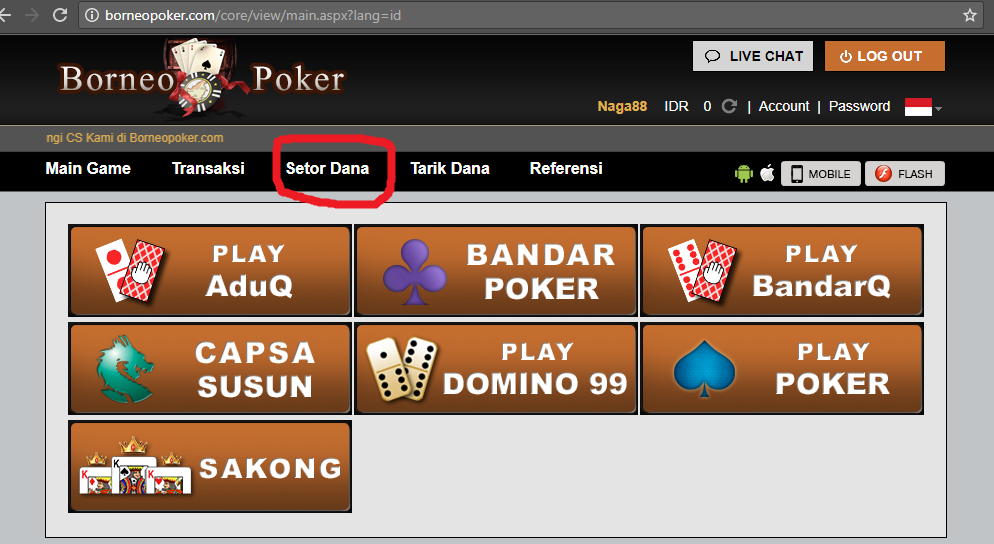Switch to MOBILE version
The height and width of the screenshot is (544, 994).
click(820, 174)
